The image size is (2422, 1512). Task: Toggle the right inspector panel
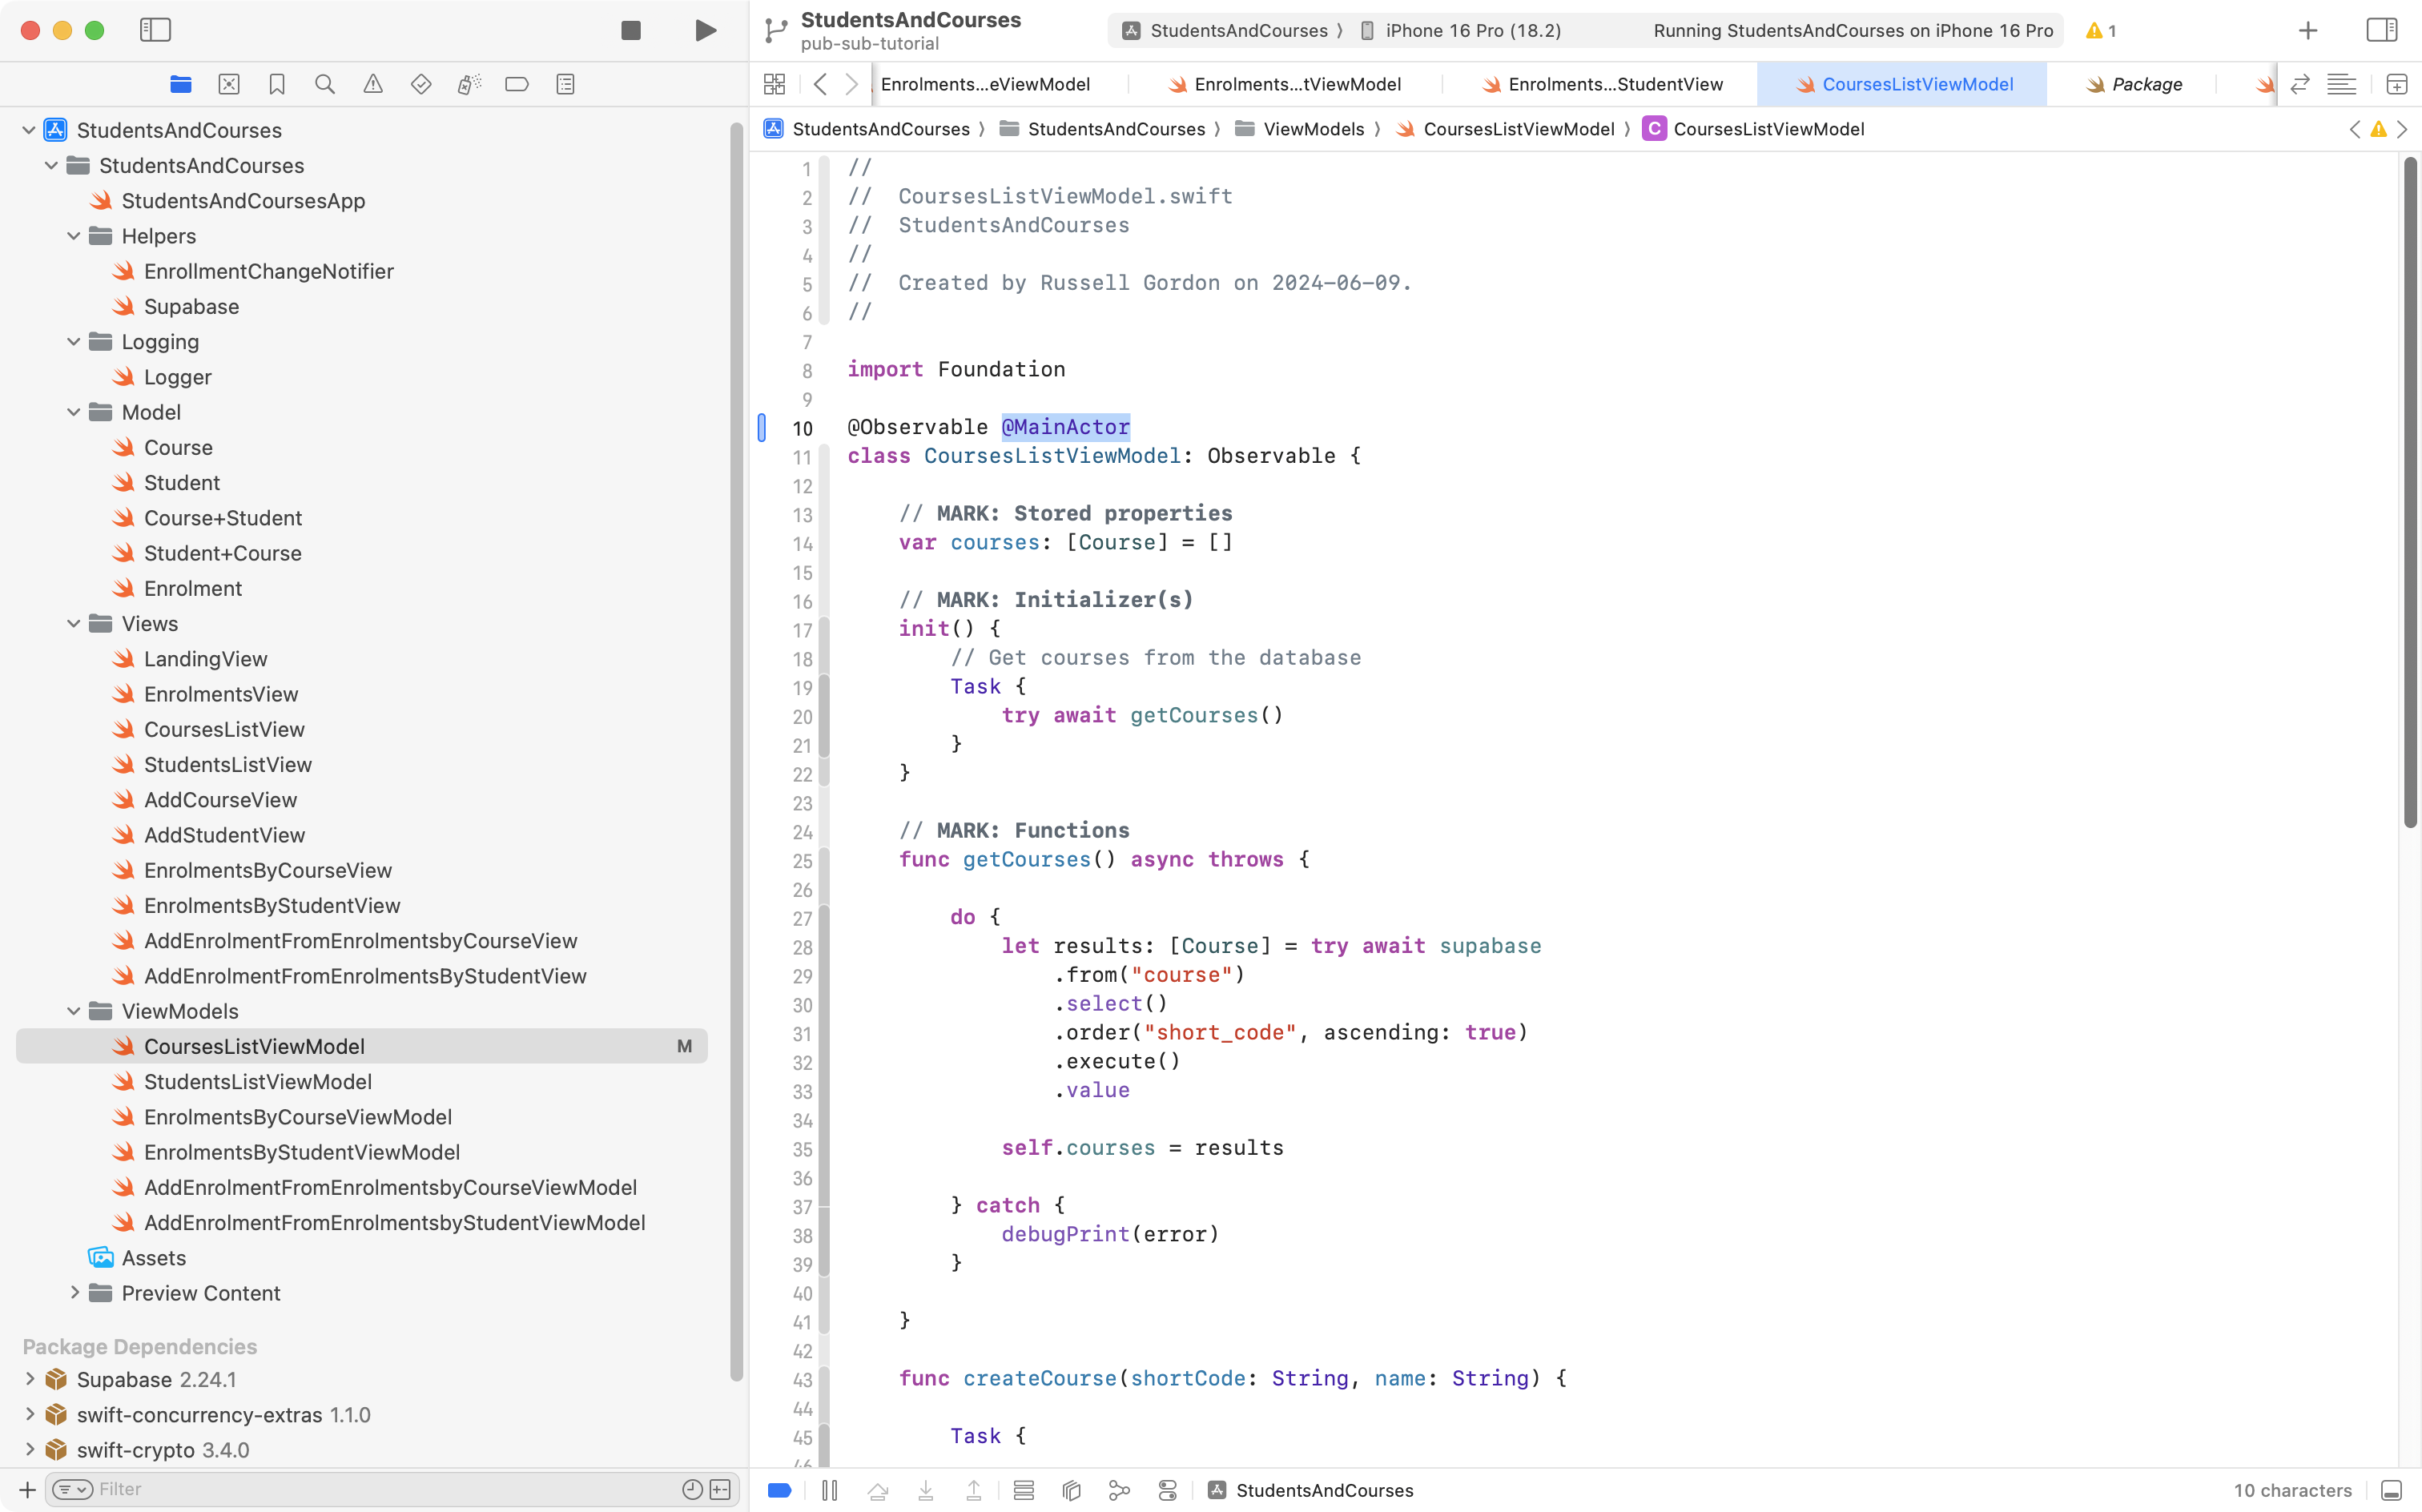(x=2381, y=30)
